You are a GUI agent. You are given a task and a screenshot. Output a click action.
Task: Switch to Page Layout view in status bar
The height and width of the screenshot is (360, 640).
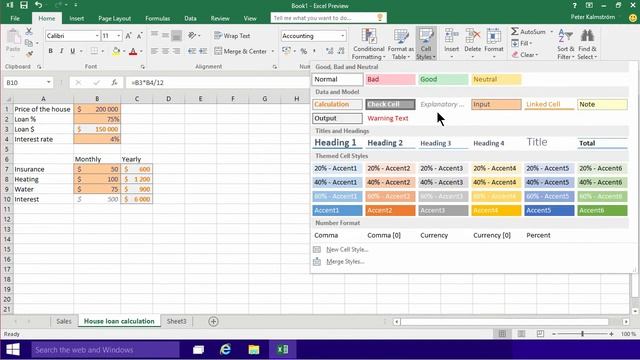(x=521, y=334)
